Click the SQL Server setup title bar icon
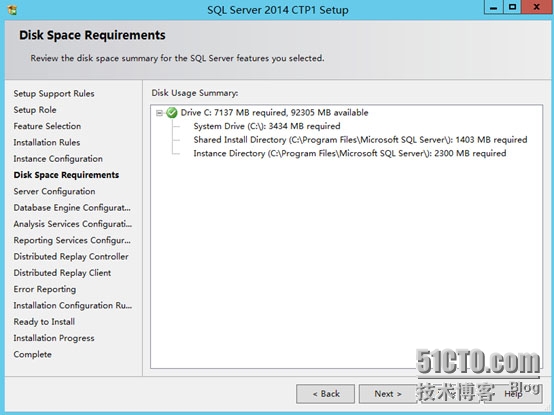 (12, 10)
